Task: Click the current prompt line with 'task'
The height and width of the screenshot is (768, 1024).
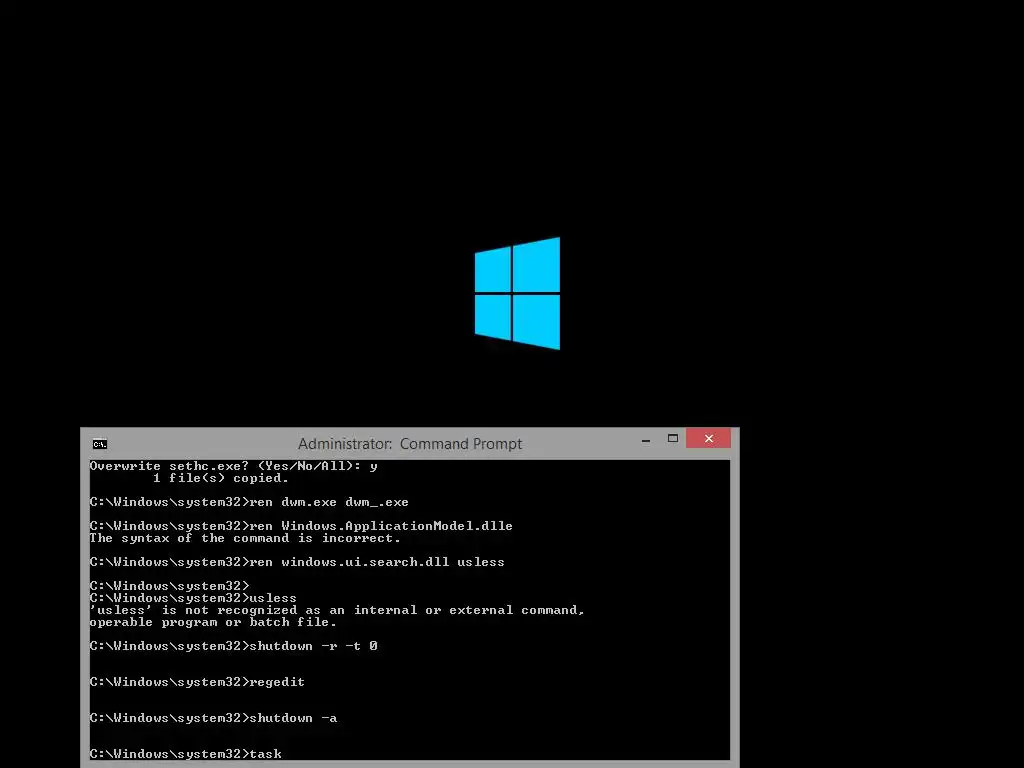Action: tap(185, 754)
